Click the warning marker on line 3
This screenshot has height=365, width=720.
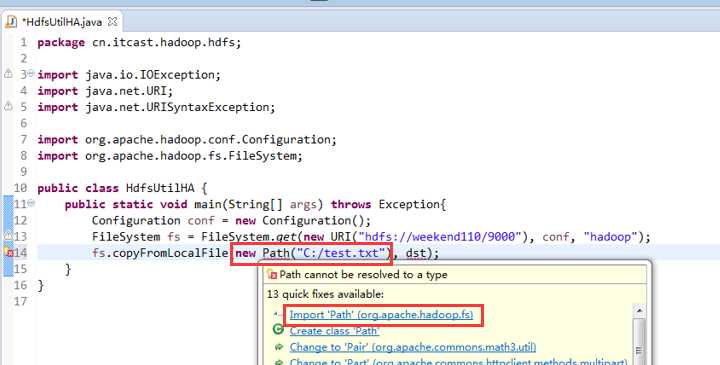click(8, 73)
